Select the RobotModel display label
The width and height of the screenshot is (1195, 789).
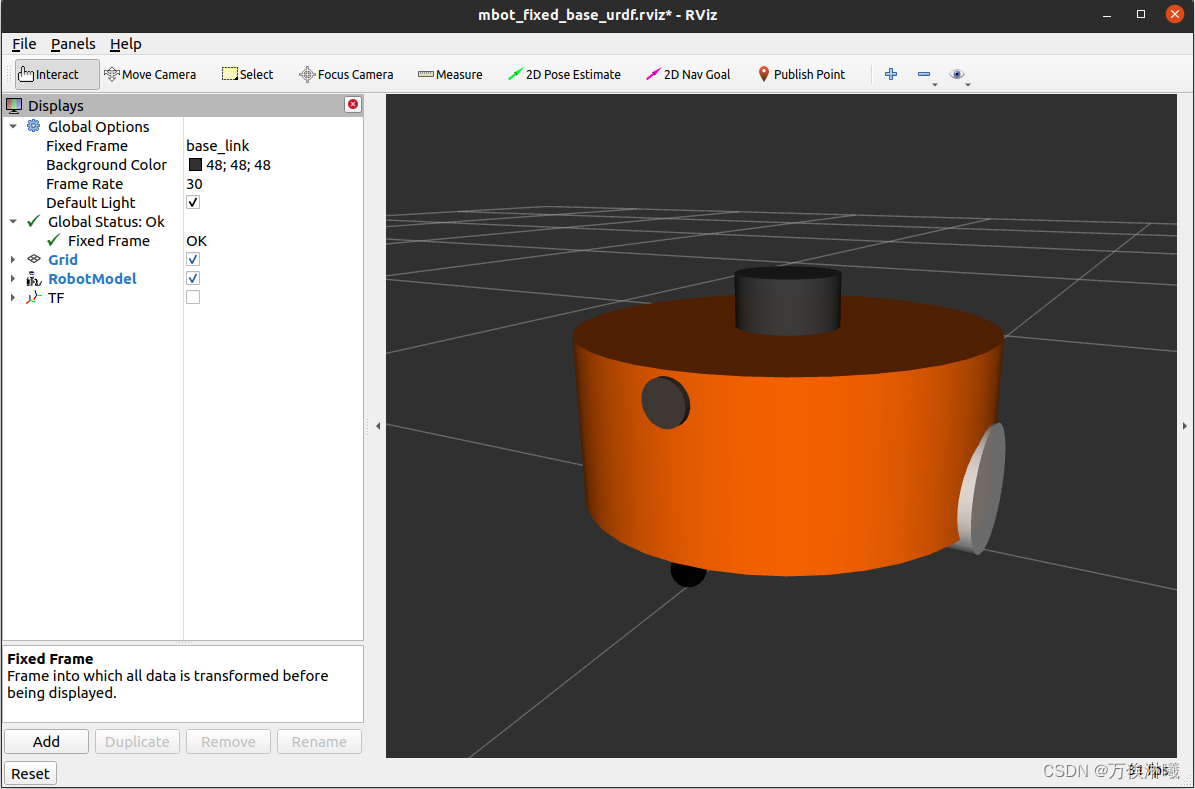[x=92, y=278]
